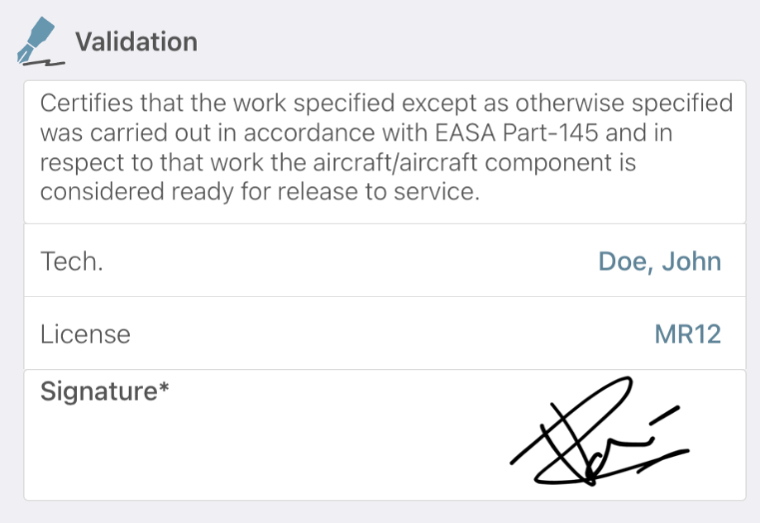Click blank middle of the Tech. row
Image resolution: width=760 pixels, height=523 pixels.
349,261
